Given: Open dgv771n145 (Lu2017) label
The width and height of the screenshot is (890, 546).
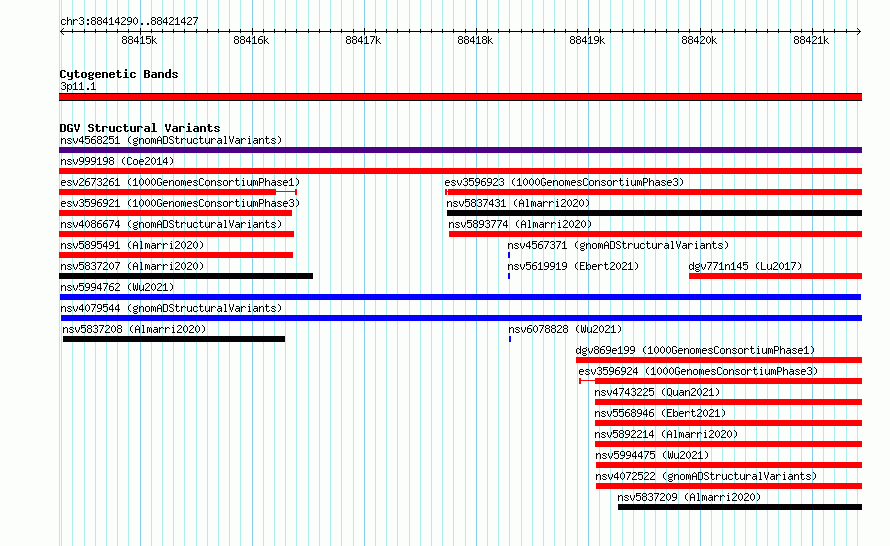Looking at the screenshot, I should click(x=745, y=266).
